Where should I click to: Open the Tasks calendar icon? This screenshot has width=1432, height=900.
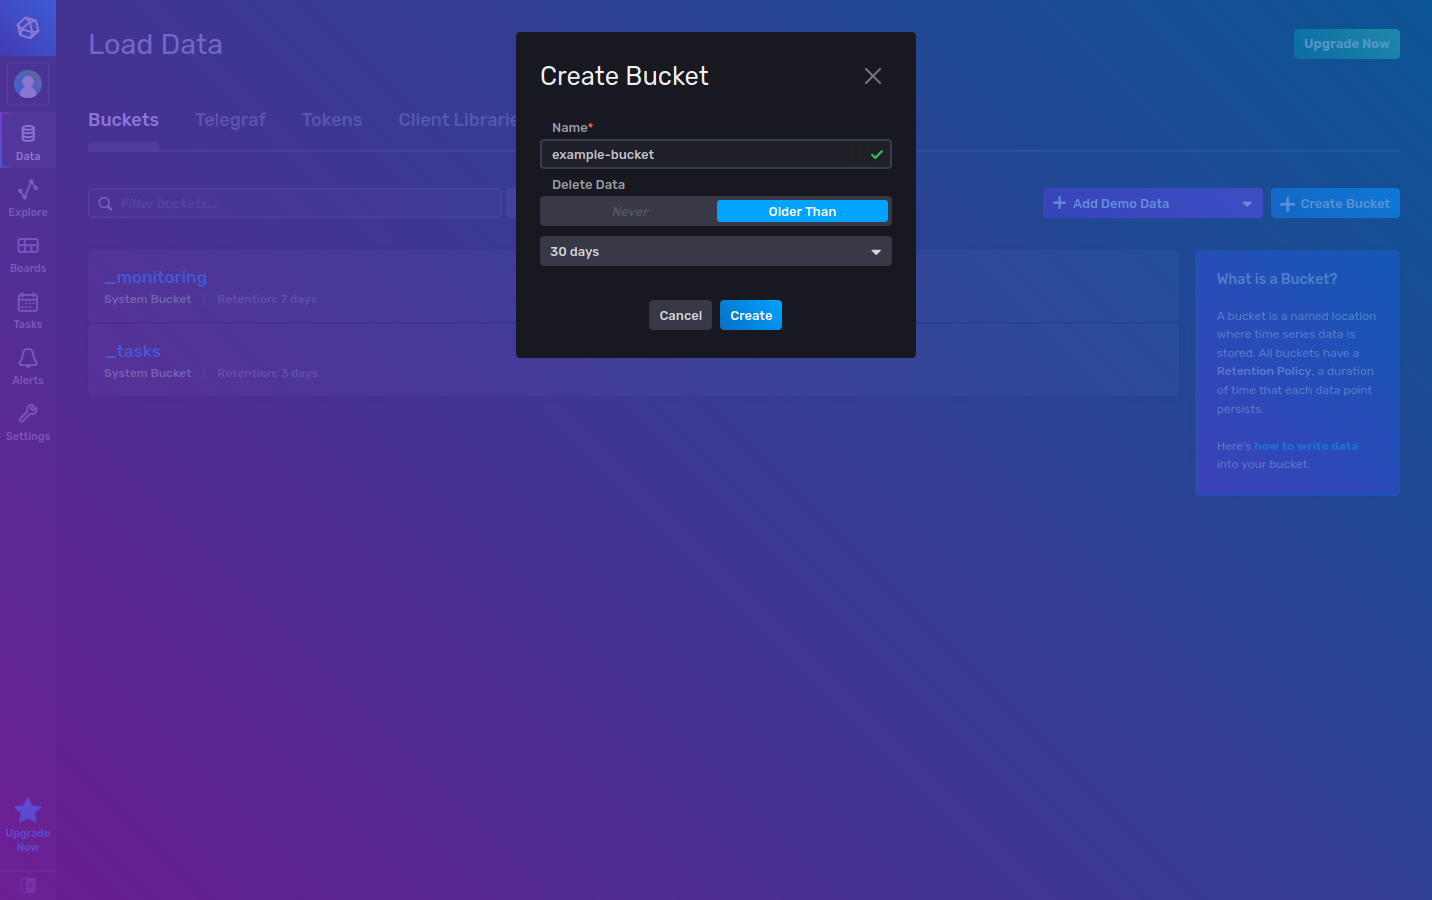coord(27,305)
